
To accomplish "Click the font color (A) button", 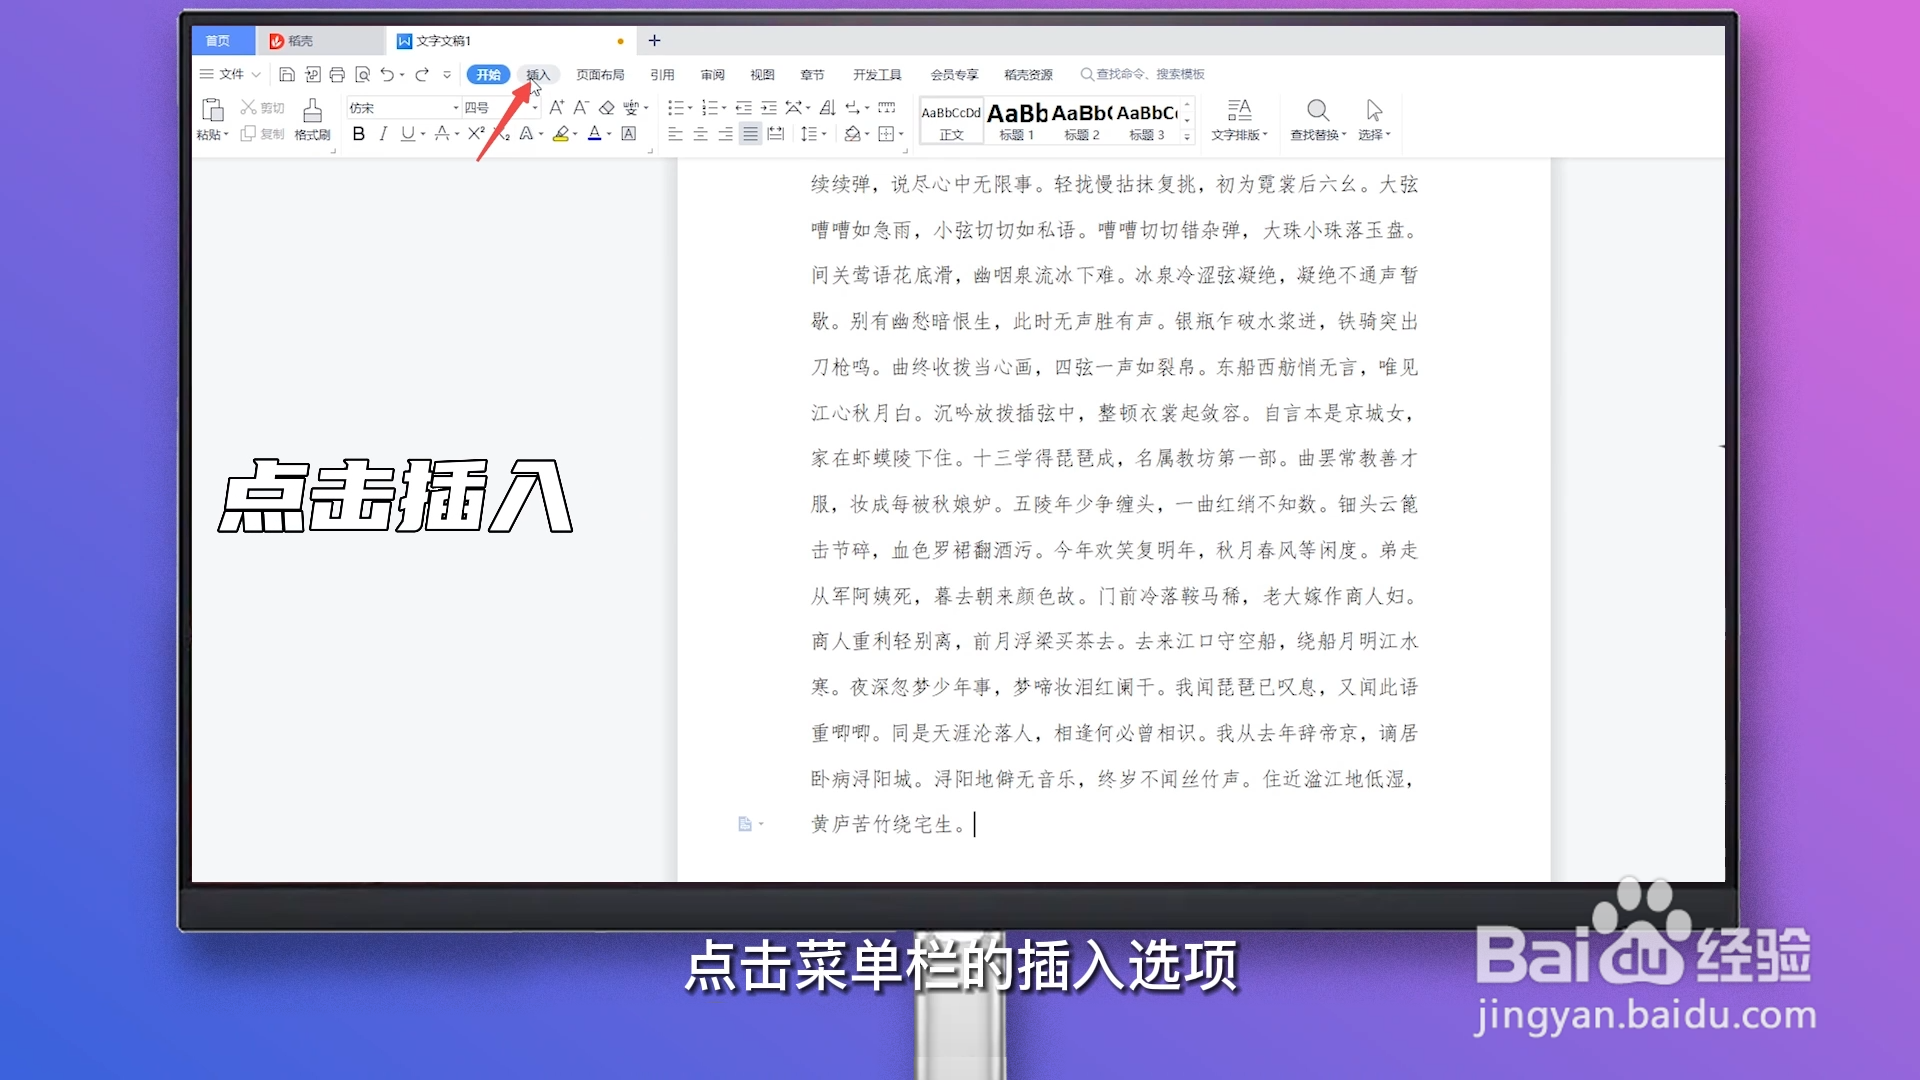I will [595, 134].
